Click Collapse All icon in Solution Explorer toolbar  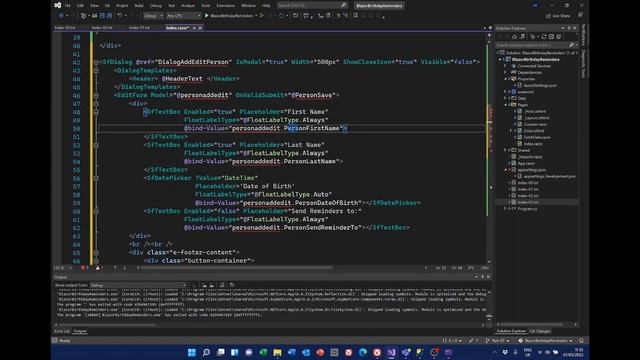551,37
